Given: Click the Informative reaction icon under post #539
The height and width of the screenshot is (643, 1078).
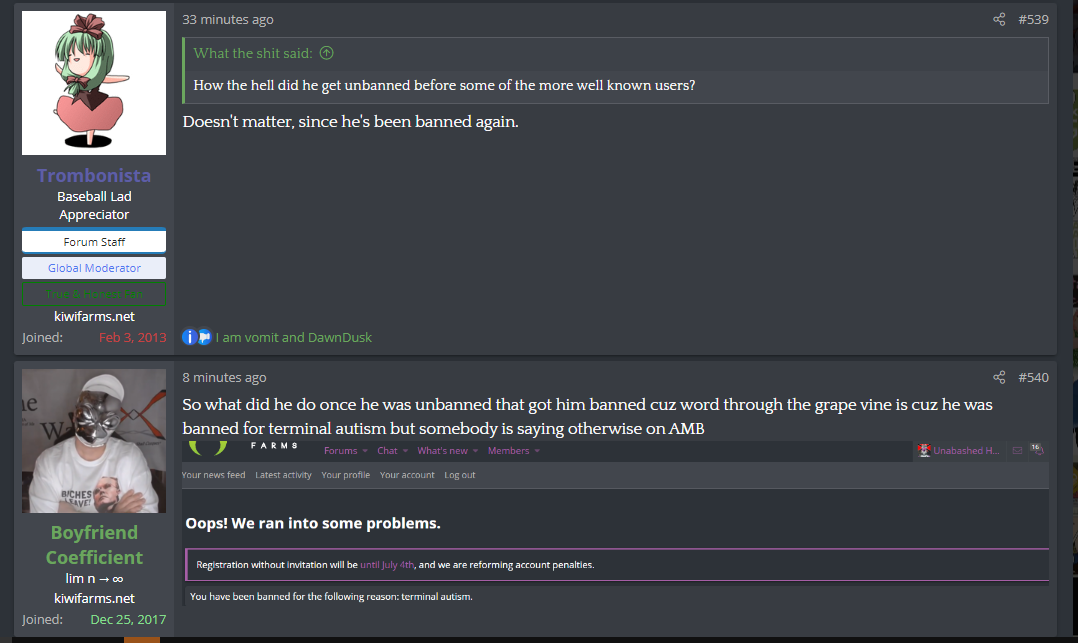Looking at the screenshot, I should pos(189,337).
